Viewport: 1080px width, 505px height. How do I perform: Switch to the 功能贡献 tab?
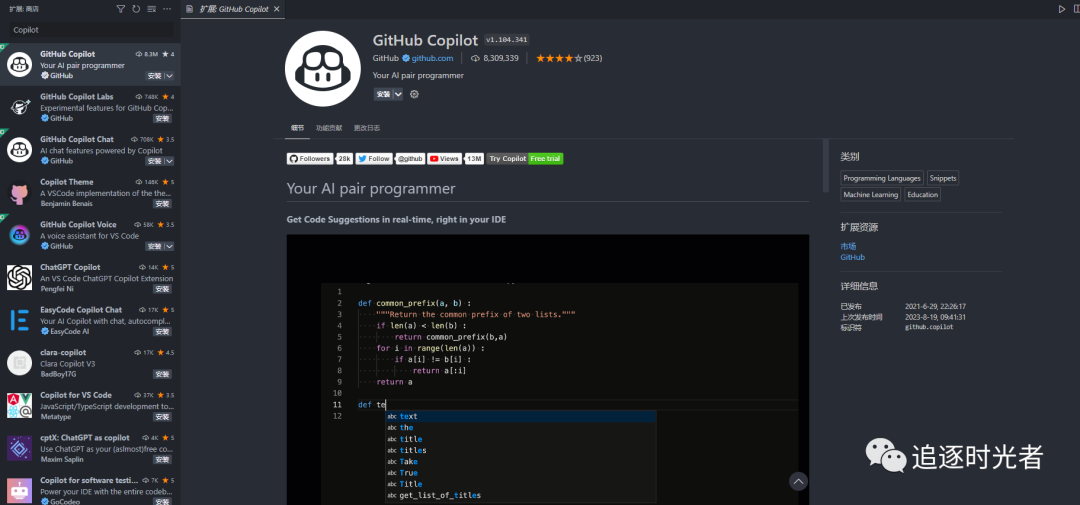tap(329, 128)
